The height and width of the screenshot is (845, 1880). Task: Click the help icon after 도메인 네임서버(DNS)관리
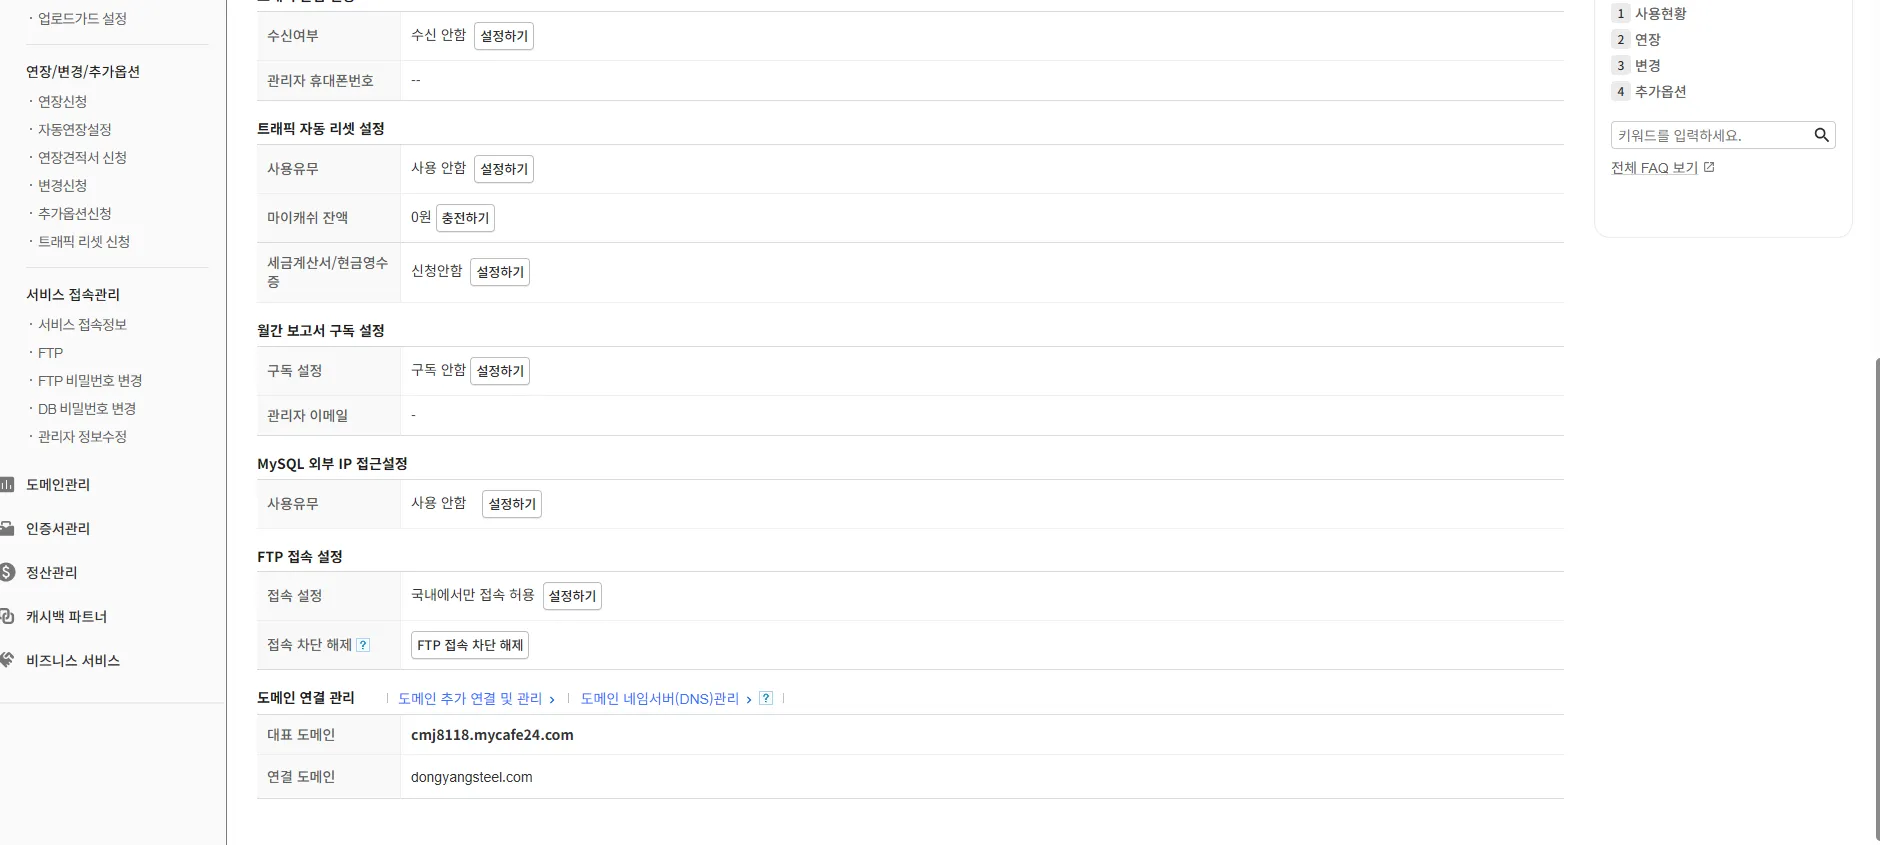766,698
